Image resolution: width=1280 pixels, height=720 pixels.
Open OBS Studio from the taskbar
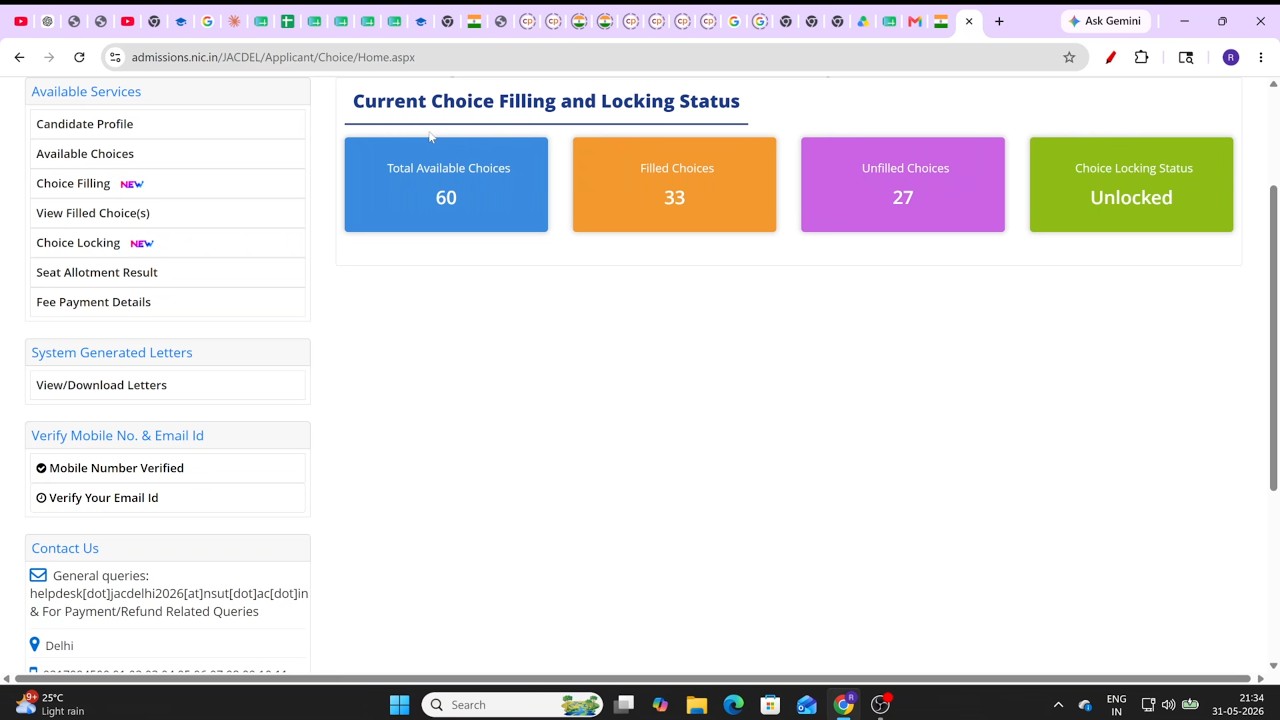[880, 705]
